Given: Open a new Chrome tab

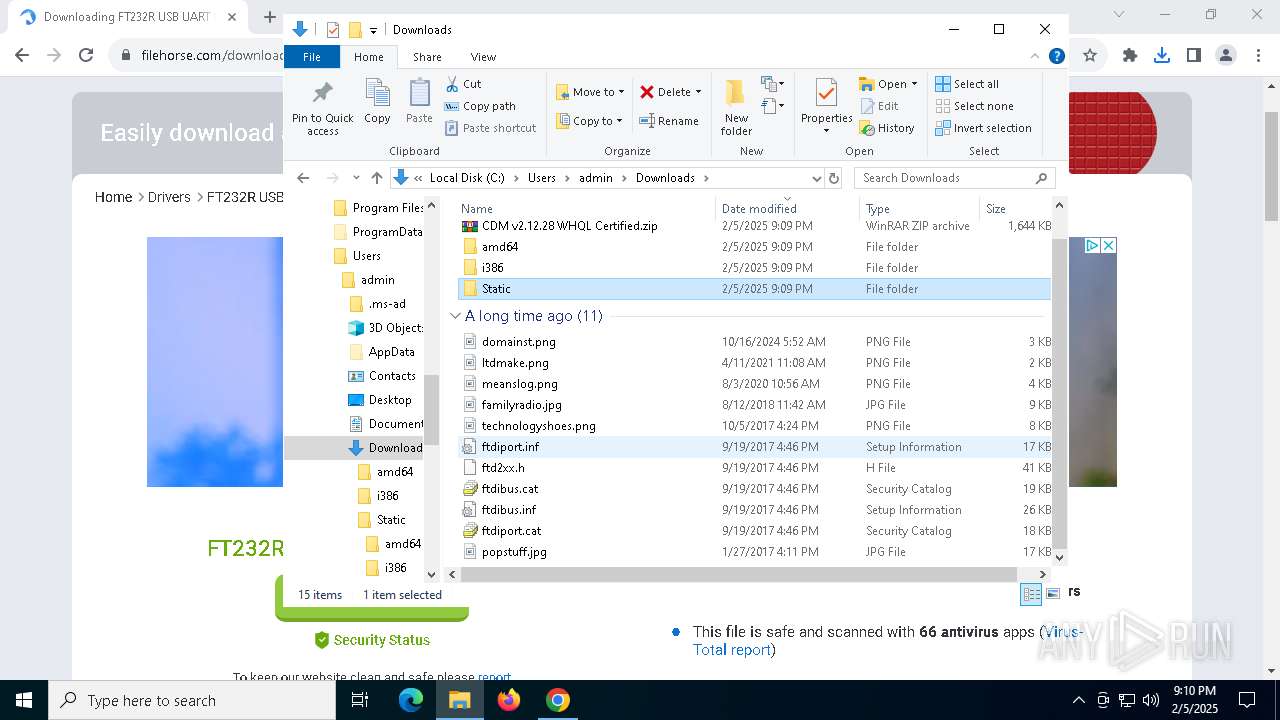Looking at the screenshot, I should click(269, 17).
